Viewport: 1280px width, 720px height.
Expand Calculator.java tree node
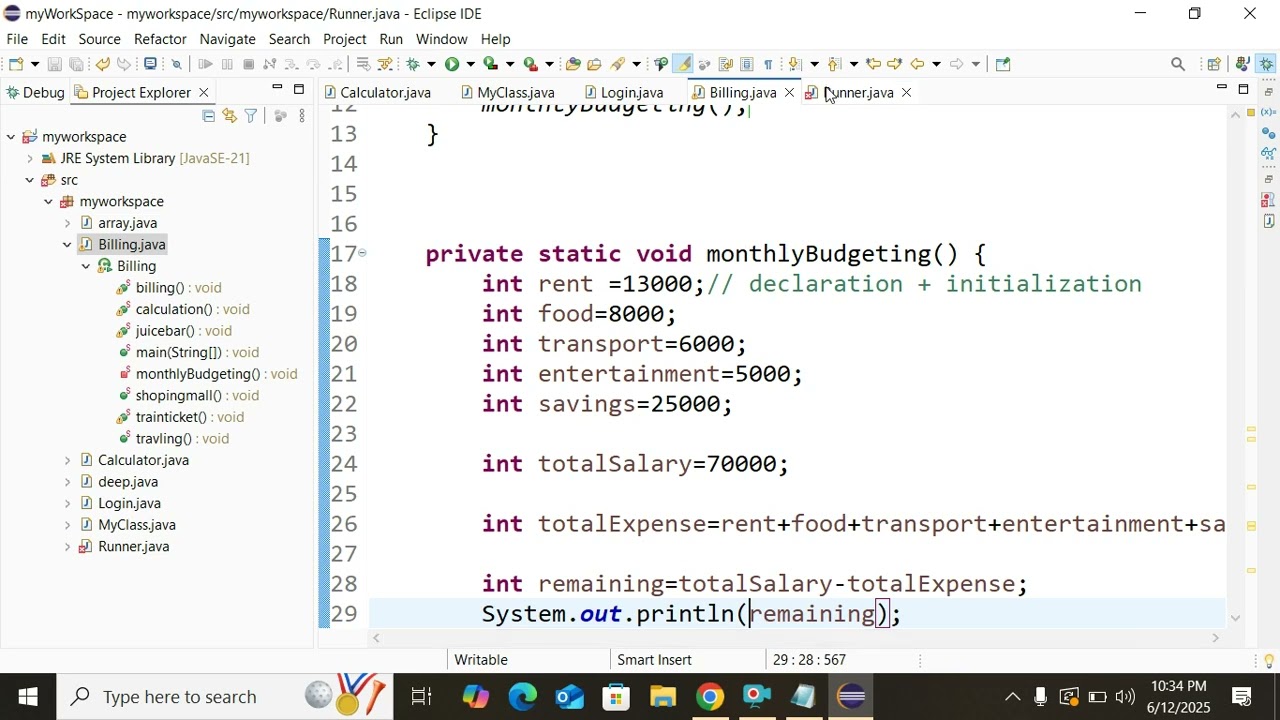[67, 460]
